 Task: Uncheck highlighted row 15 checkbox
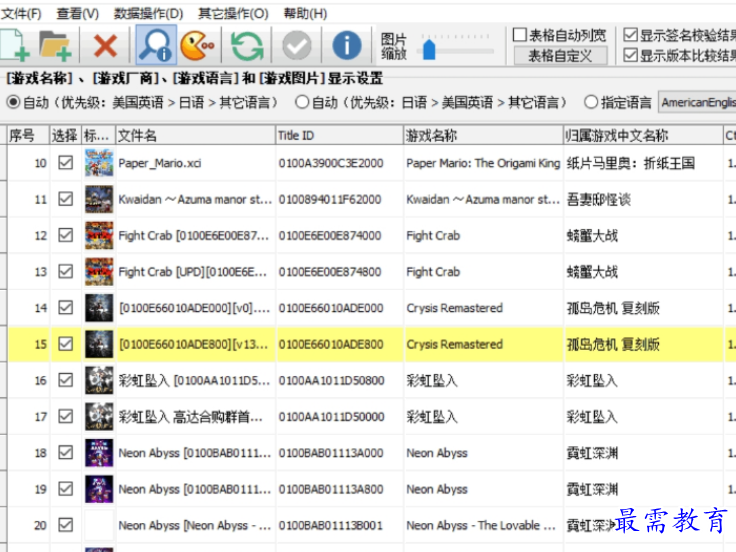(x=66, y=344)
